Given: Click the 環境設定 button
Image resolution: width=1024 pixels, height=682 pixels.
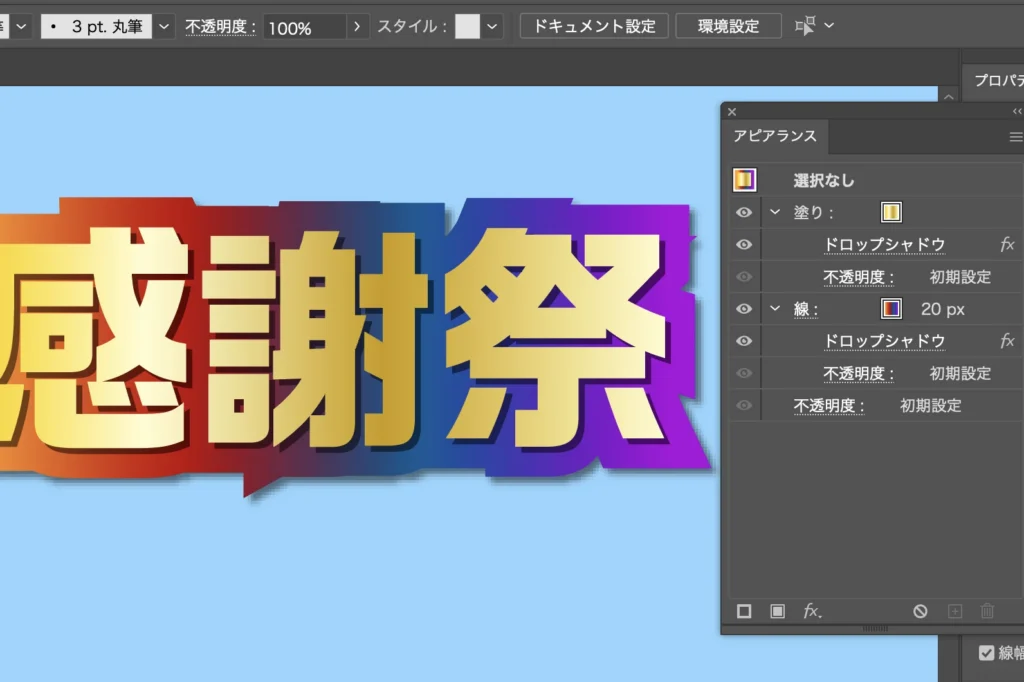Looking at the screenshot, I should point(728,27).
